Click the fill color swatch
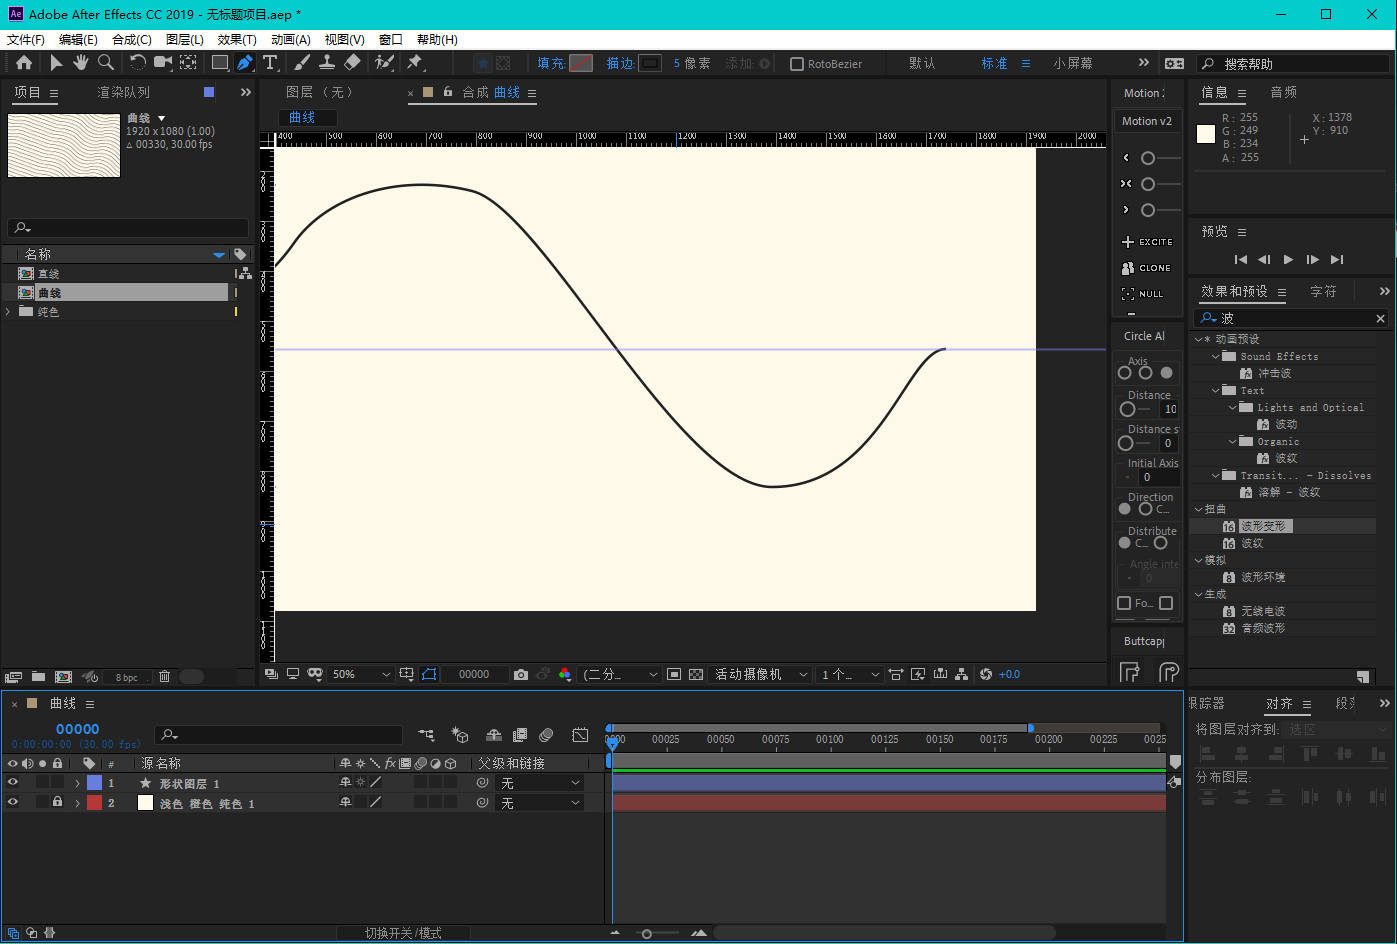 click(581, 63)
